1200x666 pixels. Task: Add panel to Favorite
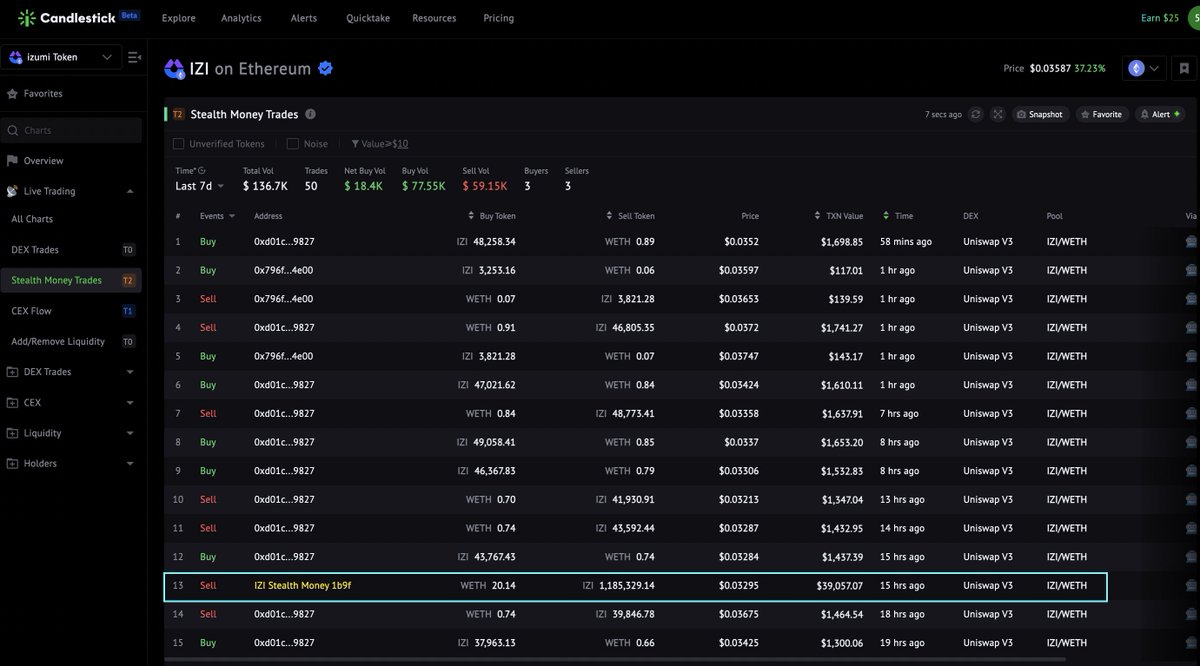pyautogui.click(x=1101, y=115)
